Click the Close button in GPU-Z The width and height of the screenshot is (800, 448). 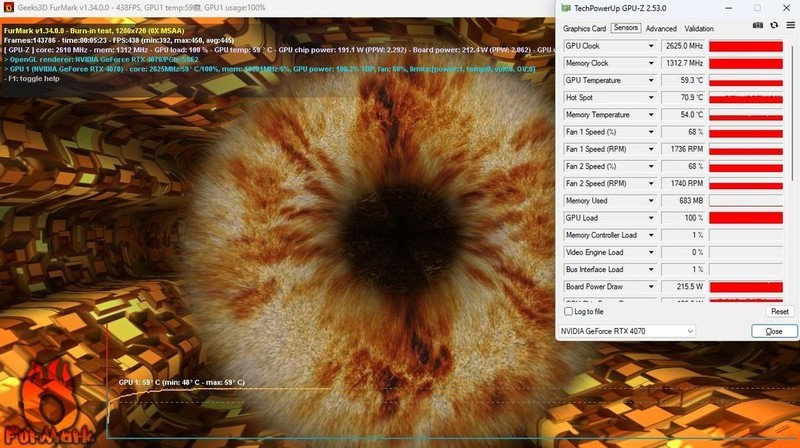(x=773, y=331)
